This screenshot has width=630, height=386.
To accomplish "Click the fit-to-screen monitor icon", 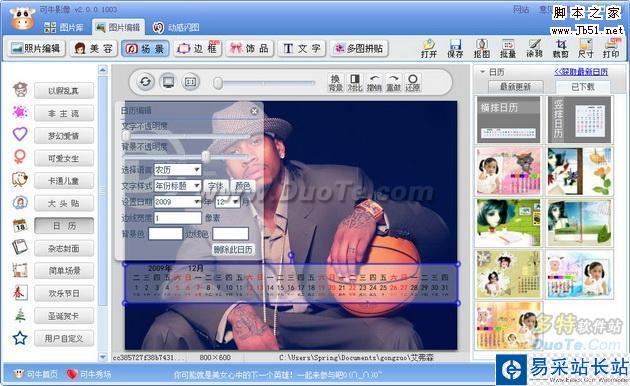I will (168, 82).
